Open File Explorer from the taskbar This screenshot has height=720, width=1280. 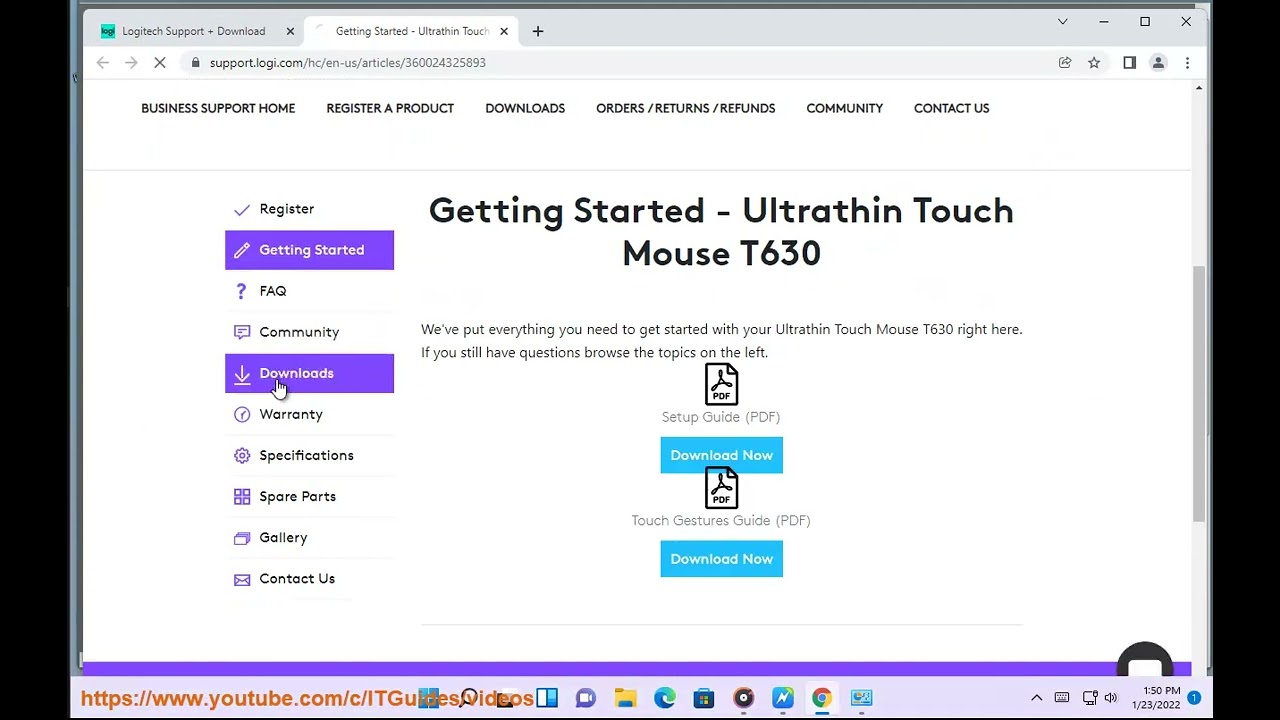(x=625, y=698)
